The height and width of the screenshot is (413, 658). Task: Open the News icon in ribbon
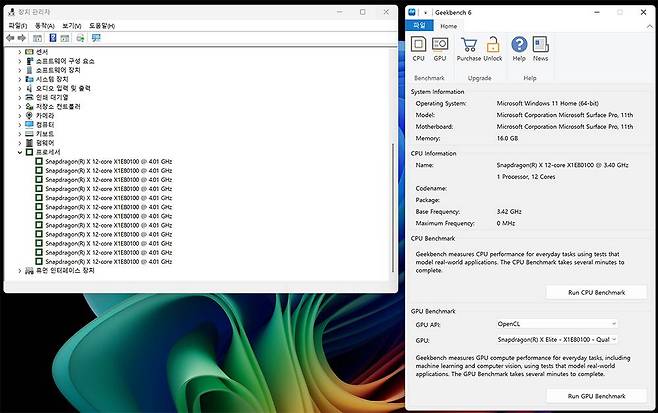pyautogui.click(x=540, y=46)
